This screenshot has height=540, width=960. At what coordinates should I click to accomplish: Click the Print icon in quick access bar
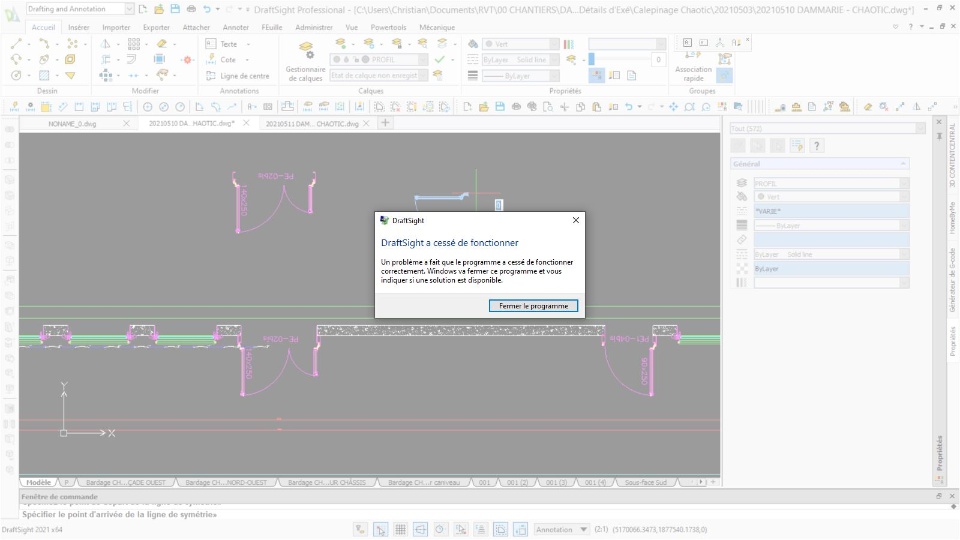click(x=191, y=9)
